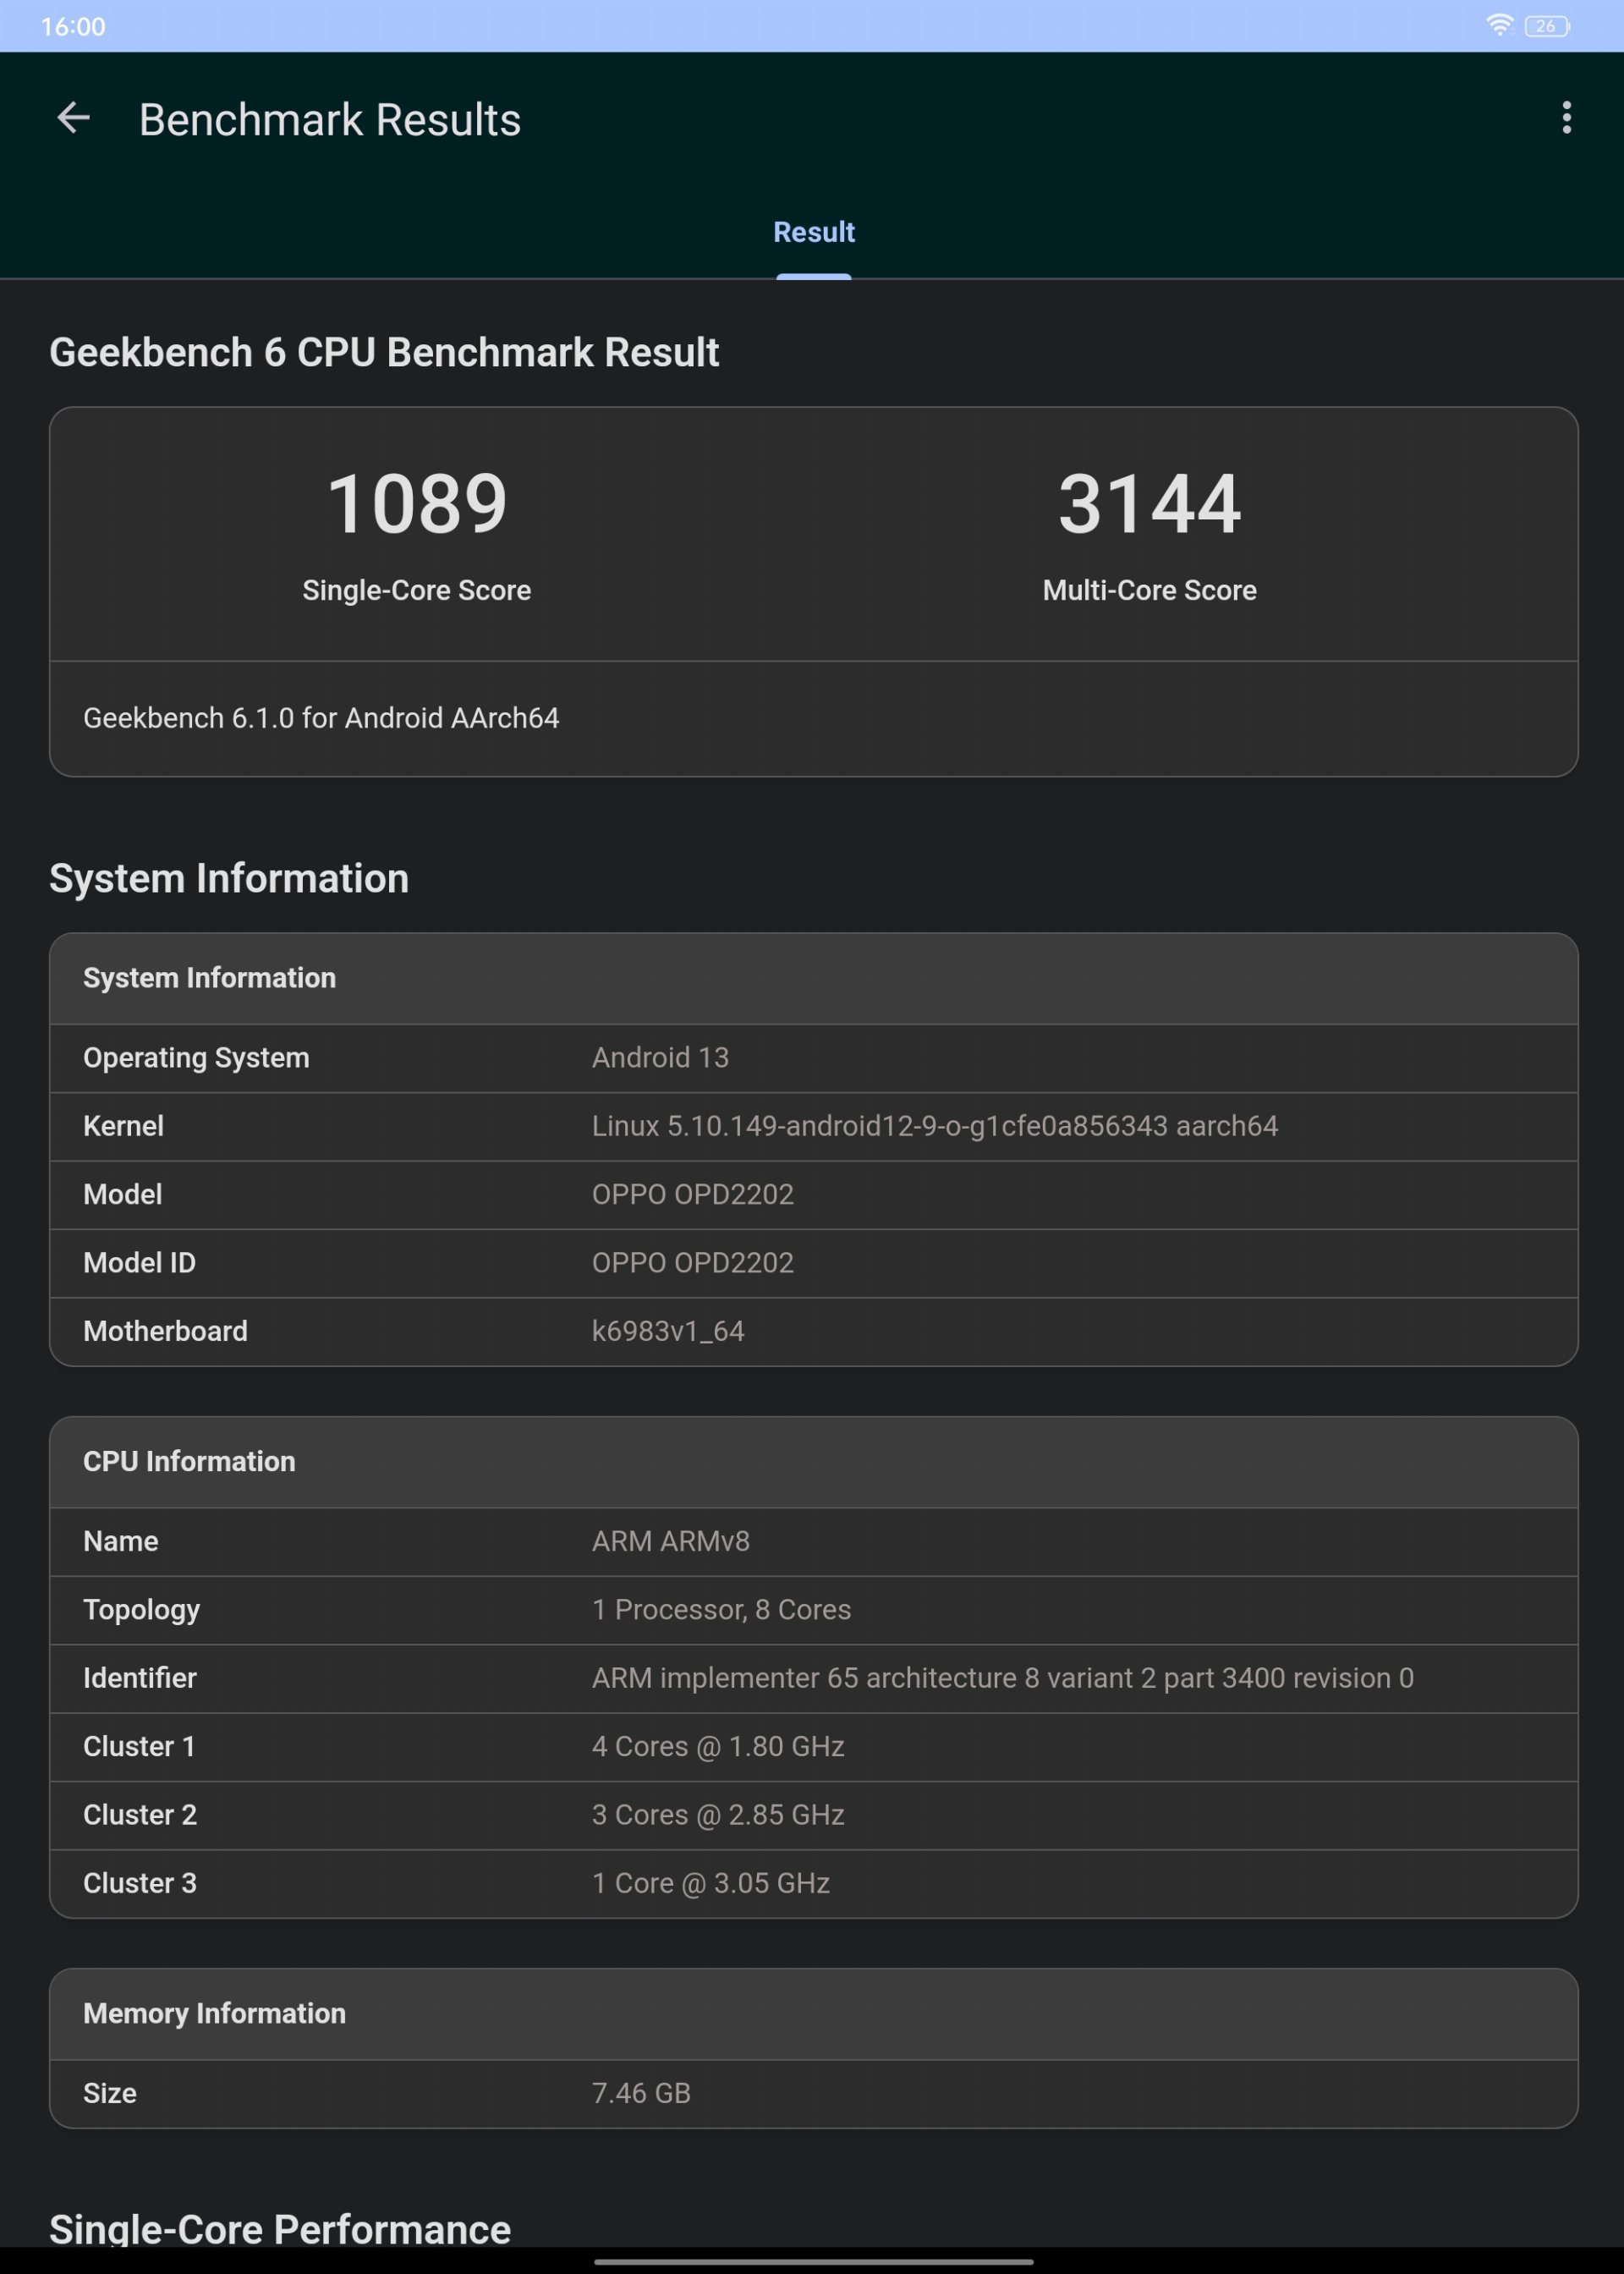Tap the Geekbench 6.1.0 version row
The image size is (1624, 2274).
(x=814, y=718)
